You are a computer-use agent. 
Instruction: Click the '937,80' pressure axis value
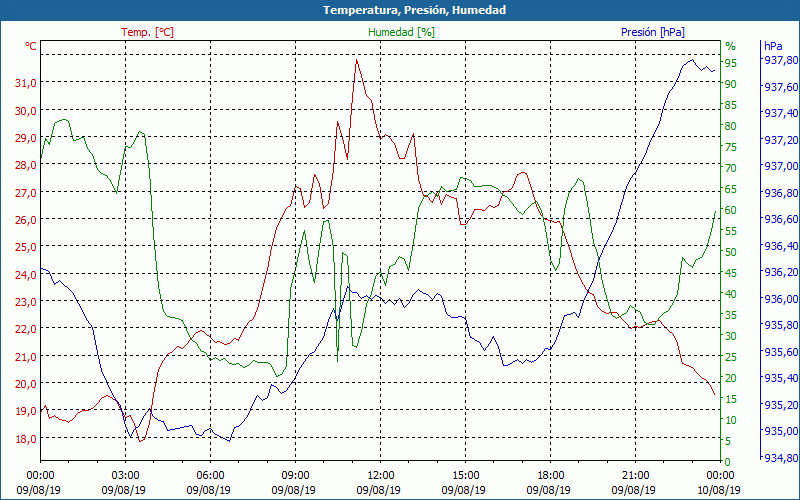click(780, 60)
